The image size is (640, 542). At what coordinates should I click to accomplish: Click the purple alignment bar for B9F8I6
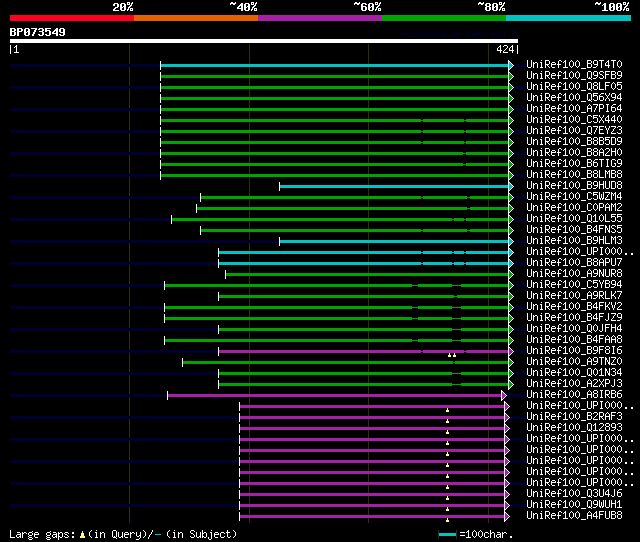(364, 351)
